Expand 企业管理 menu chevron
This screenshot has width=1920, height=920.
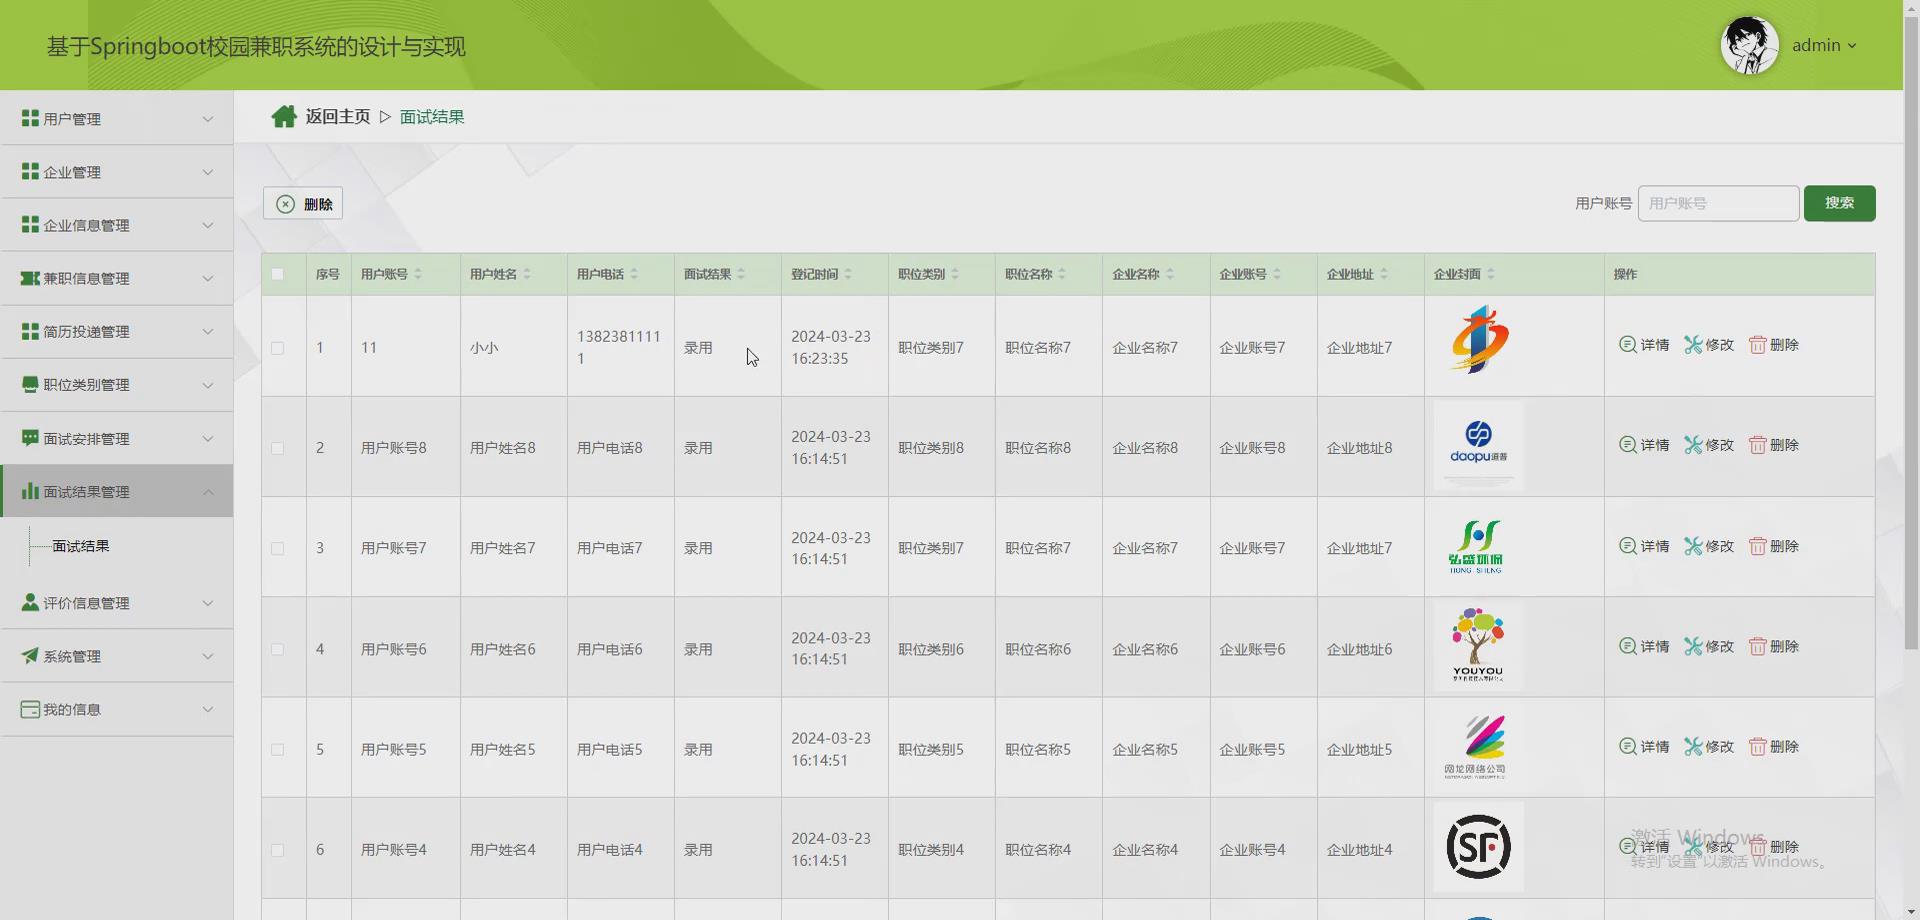[x=208, y=172]
